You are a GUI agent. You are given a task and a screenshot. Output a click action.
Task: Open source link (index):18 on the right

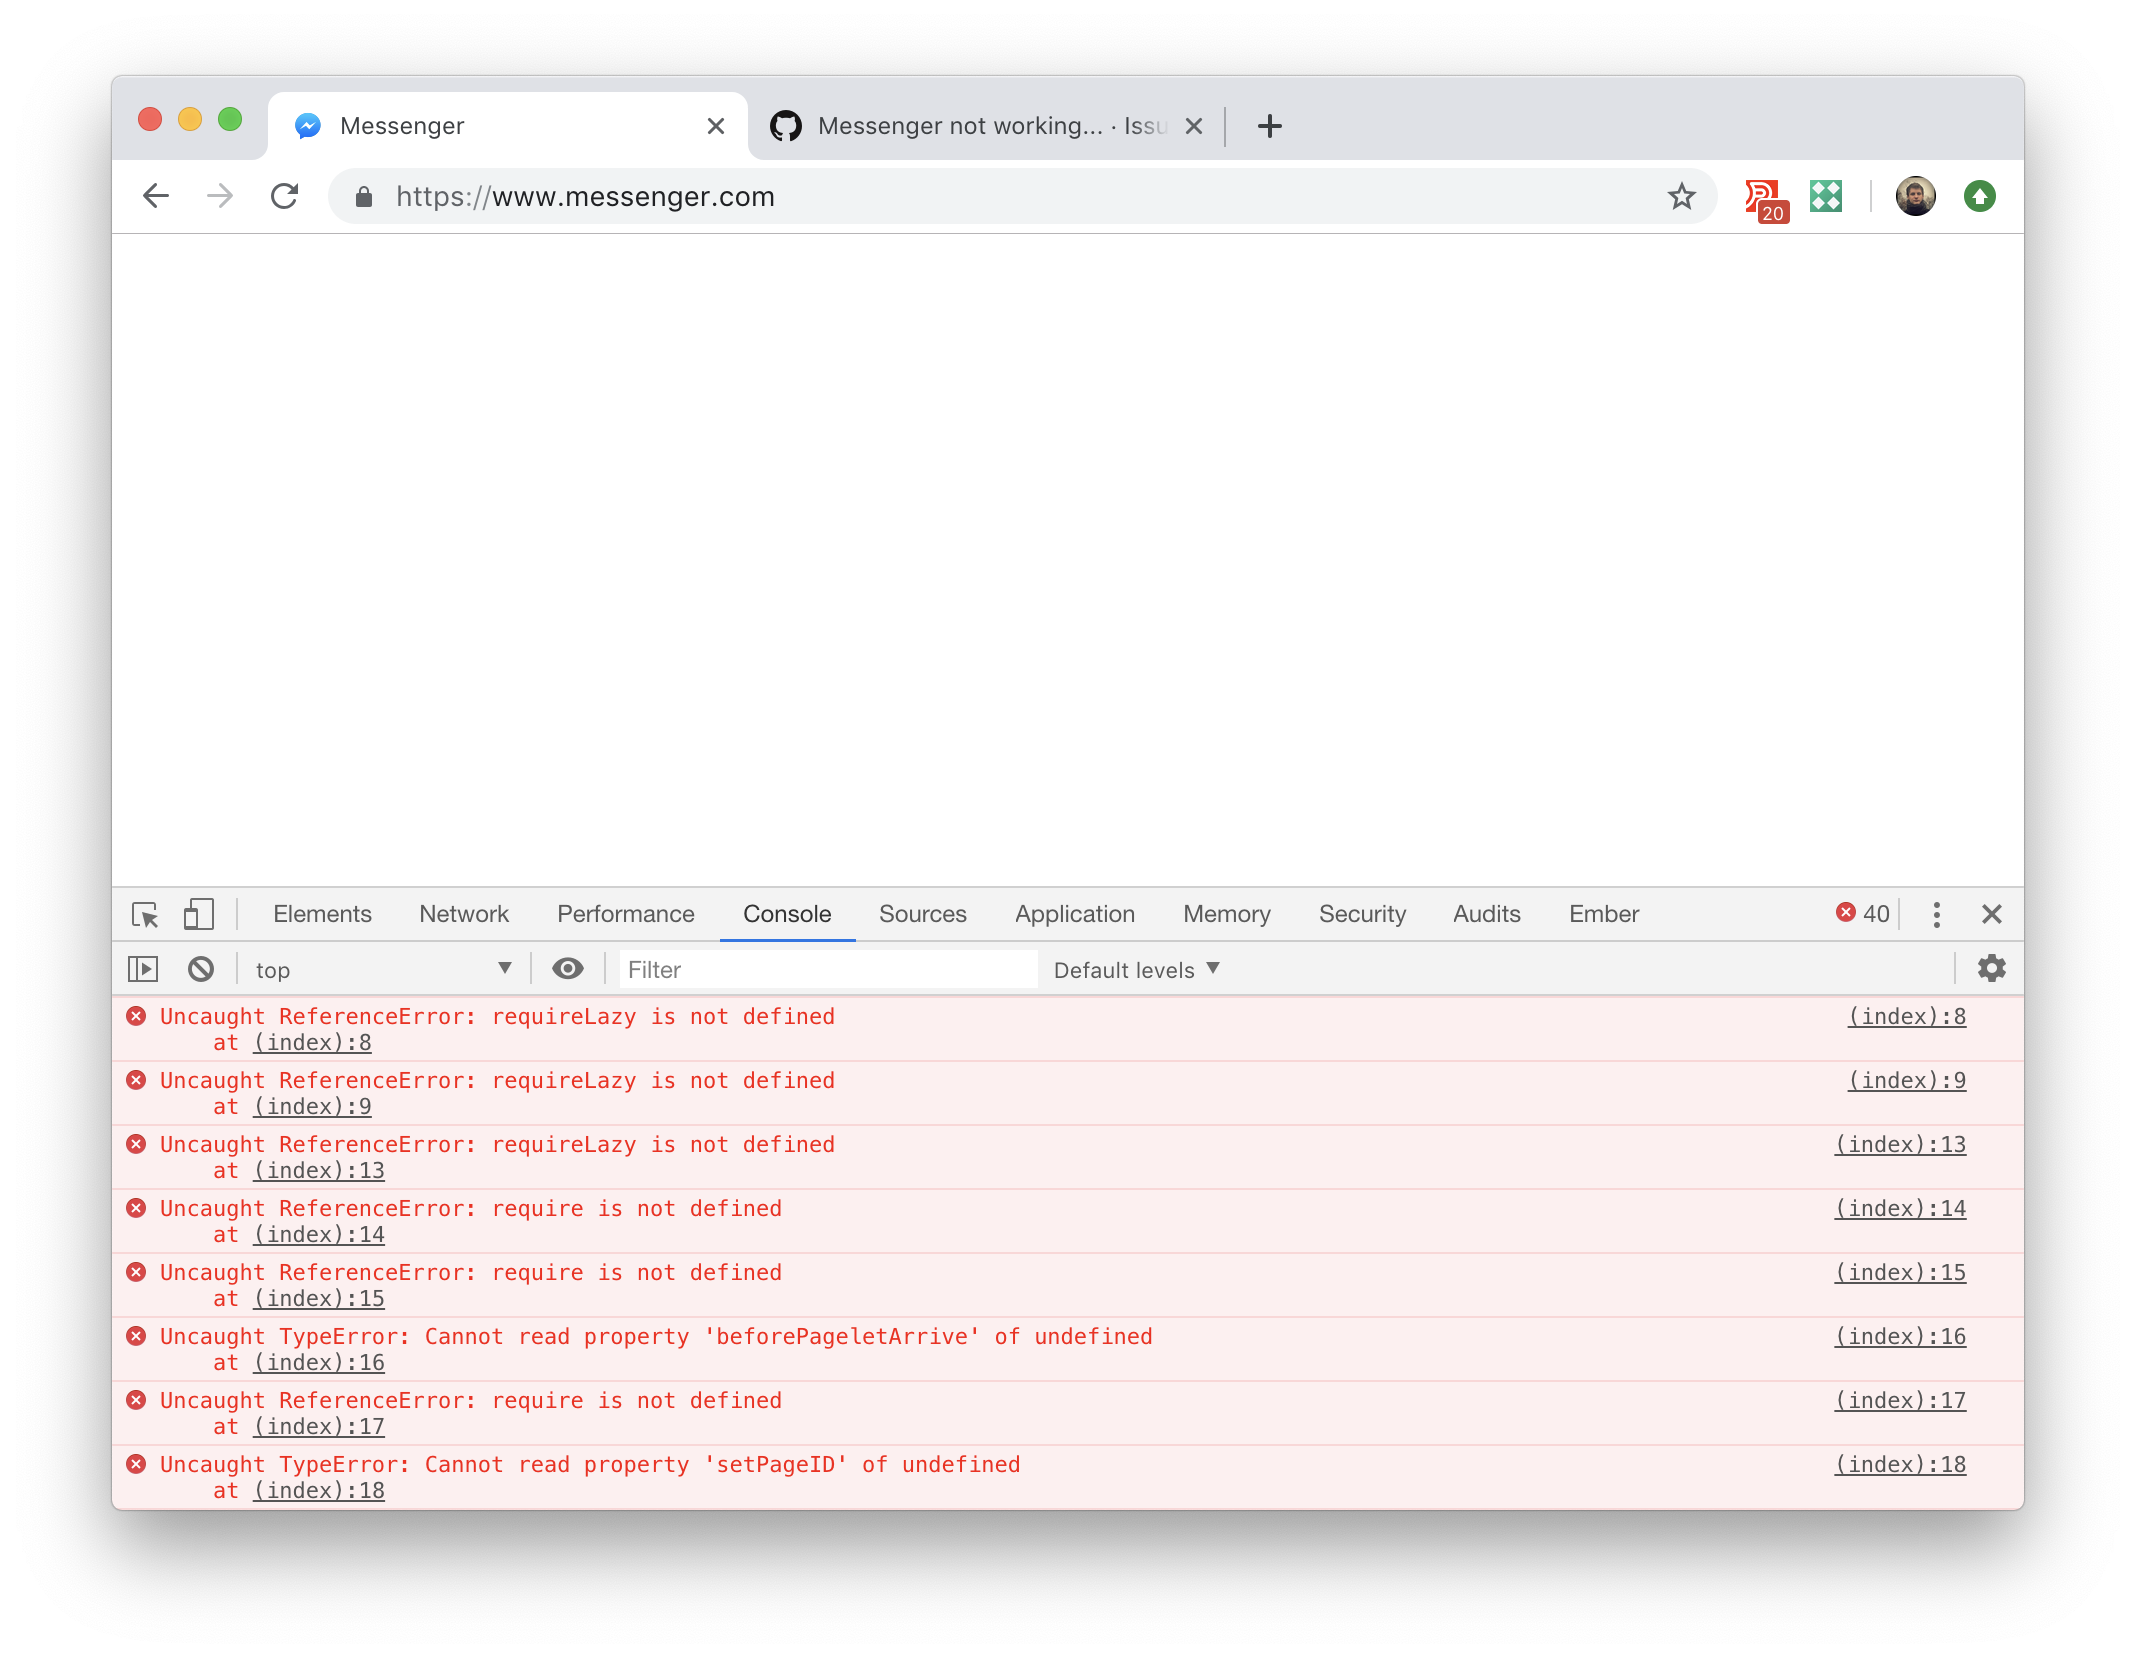pos(1900,1465)
